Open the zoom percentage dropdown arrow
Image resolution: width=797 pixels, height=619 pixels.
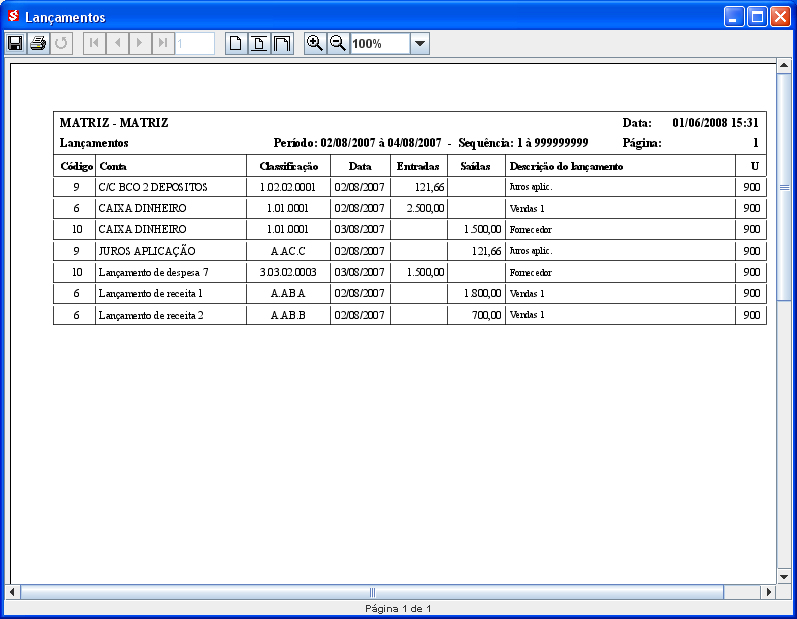click(x=420, y=43)
